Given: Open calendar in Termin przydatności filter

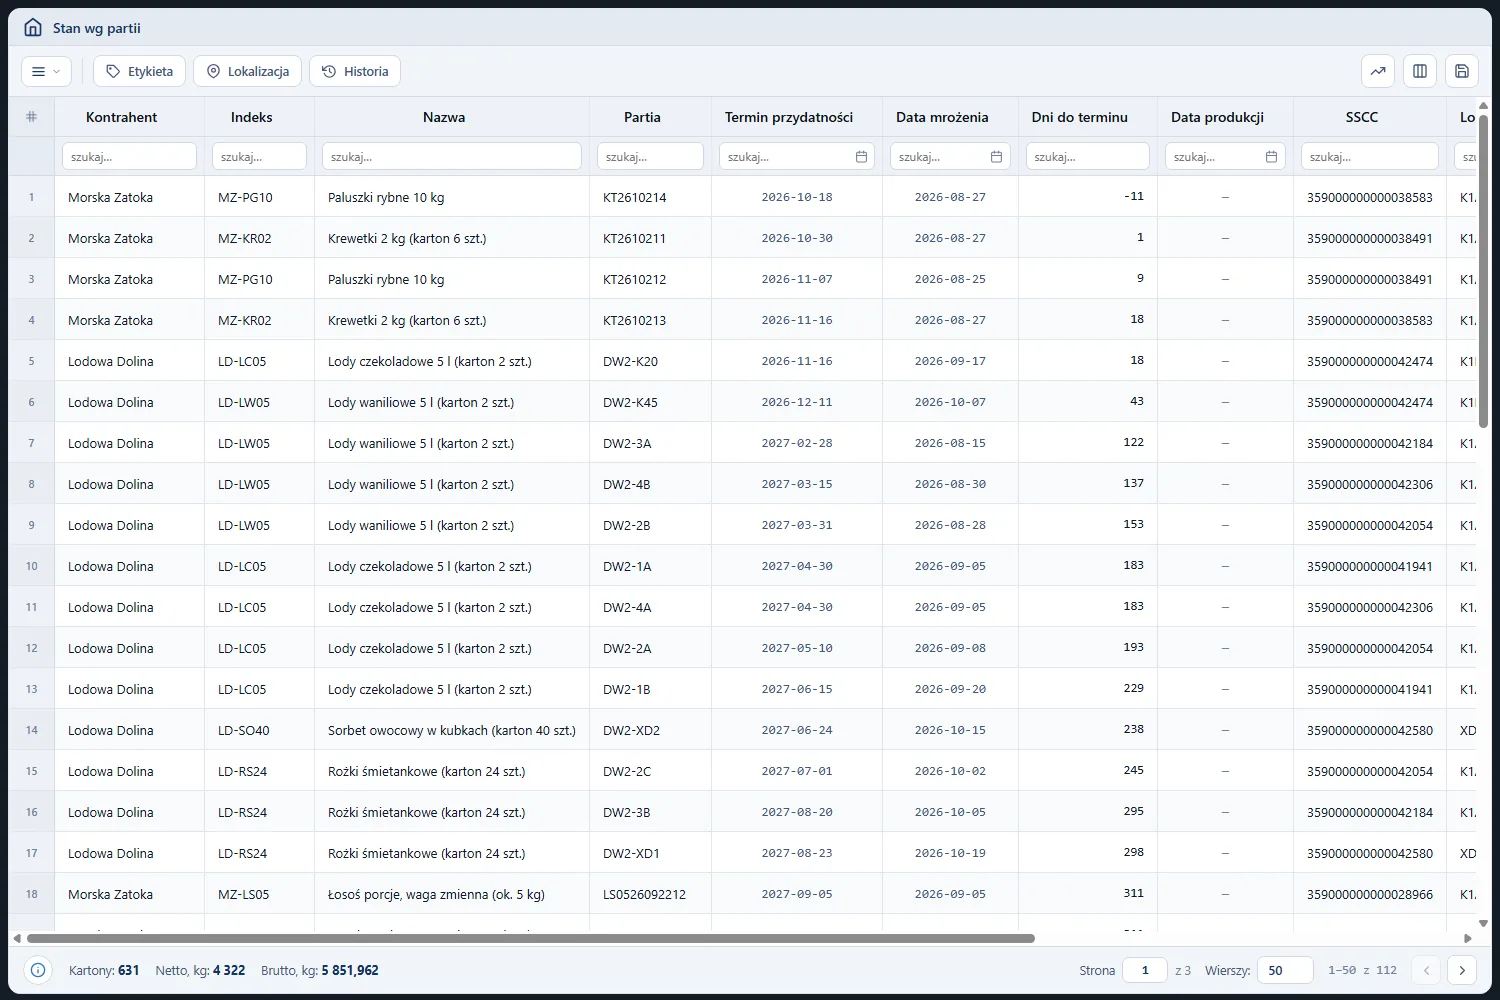Looking at the screenshot, I should [x=862, y=157].
